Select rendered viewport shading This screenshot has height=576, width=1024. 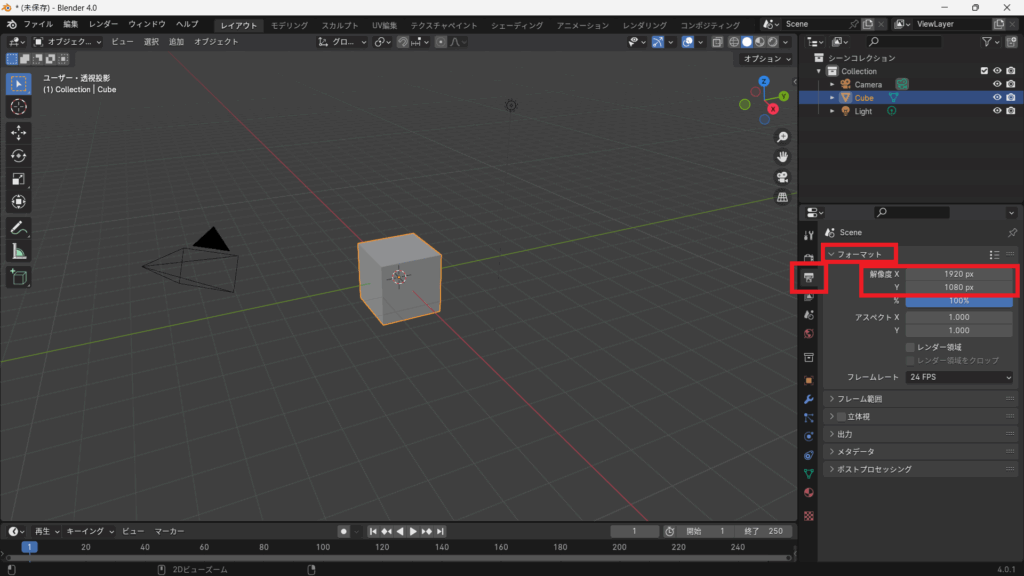coord(773,42)
